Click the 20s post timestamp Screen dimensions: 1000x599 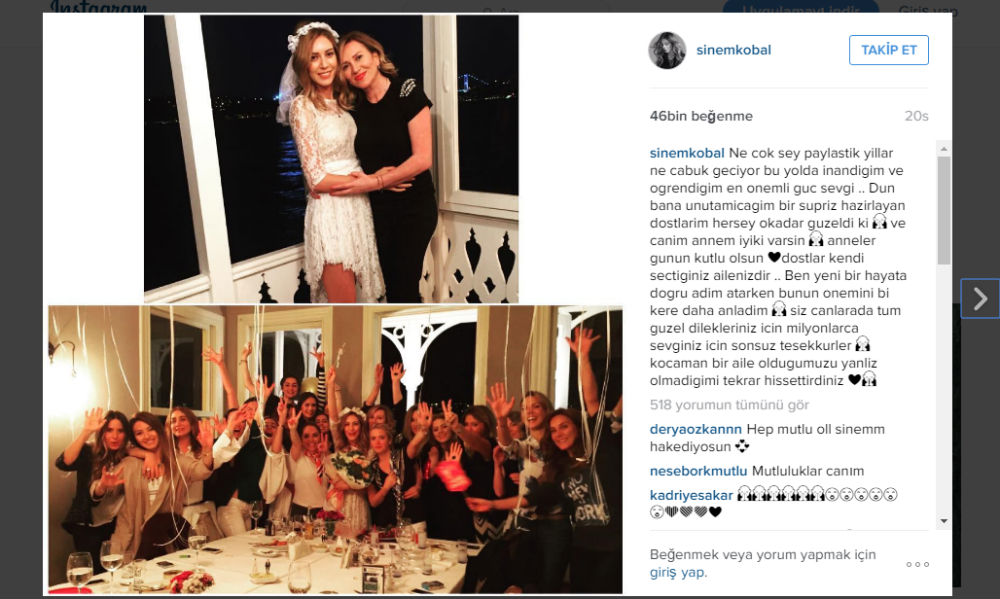916,116
